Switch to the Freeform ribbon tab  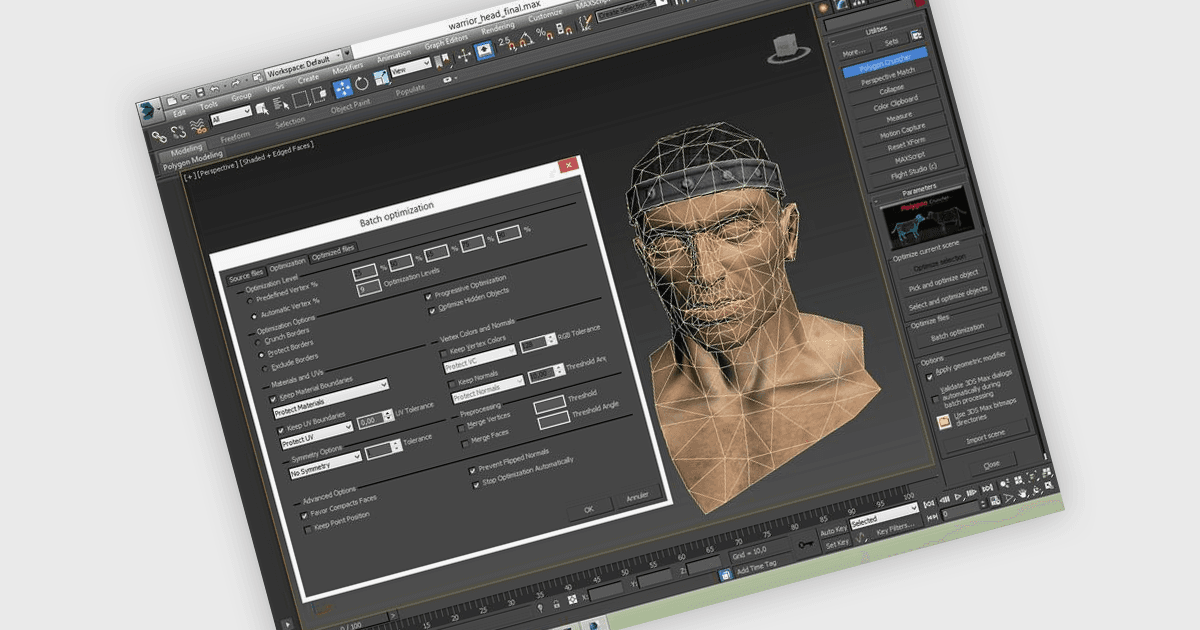[235, 137]
